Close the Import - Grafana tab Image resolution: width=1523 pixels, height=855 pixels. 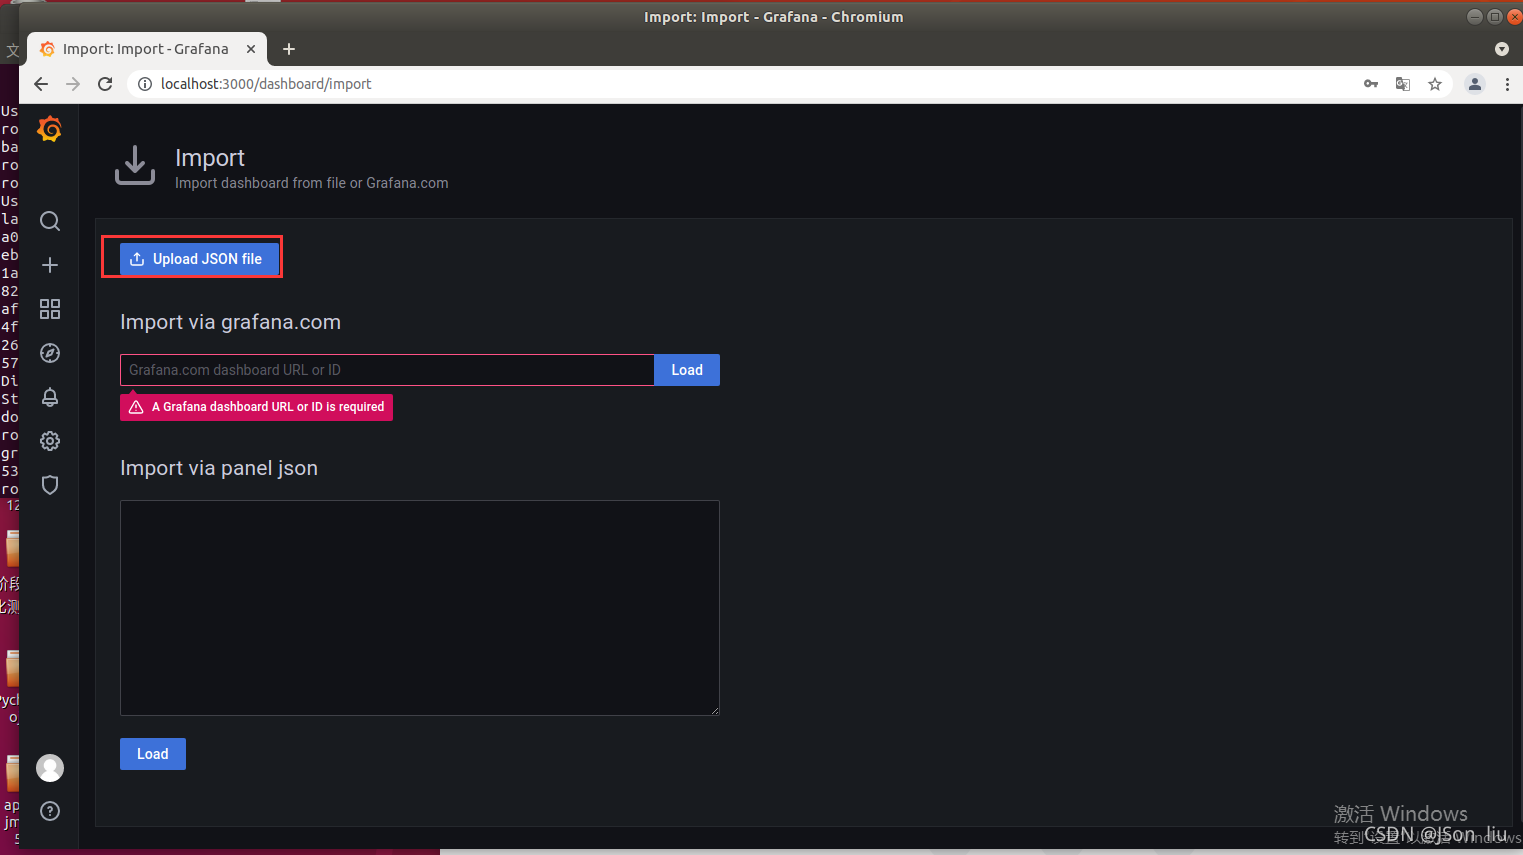(251, 49)
